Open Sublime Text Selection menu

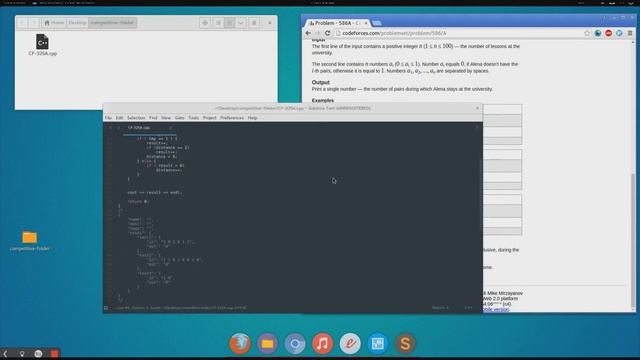(x=136, y=118)
